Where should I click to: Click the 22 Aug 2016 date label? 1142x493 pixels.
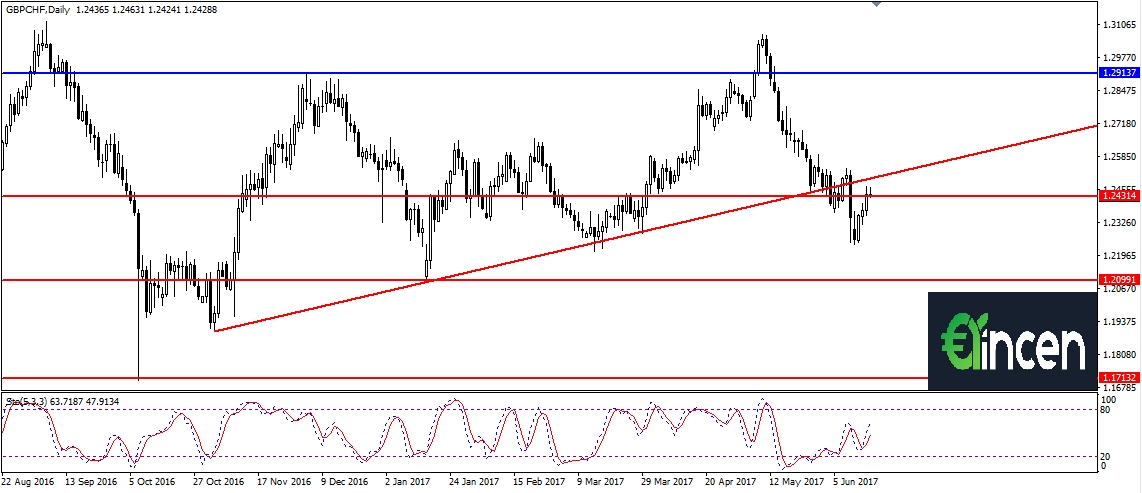pyautogui.click(x=27, y=482)
